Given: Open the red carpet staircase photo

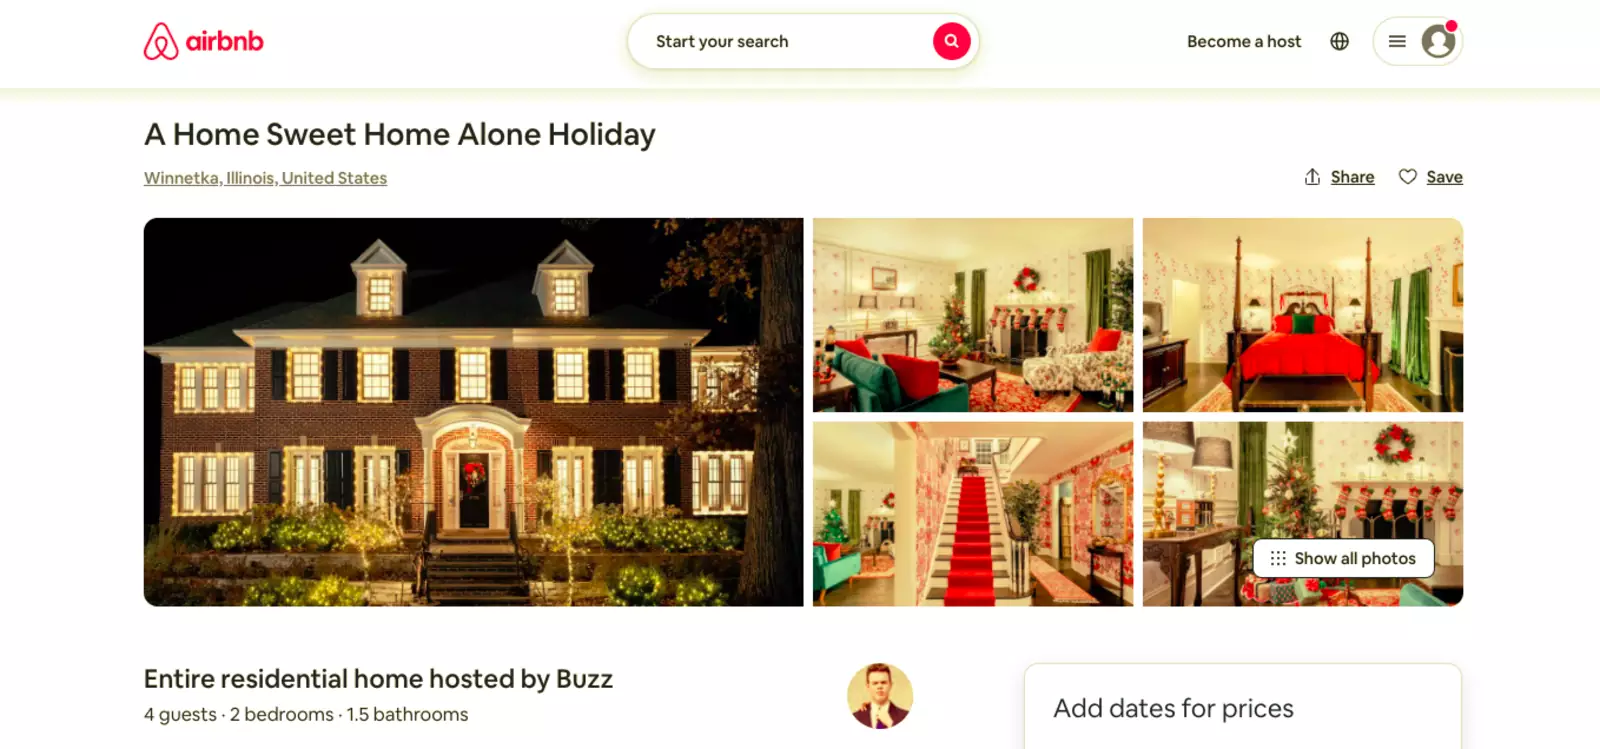Looking at the screenshot, I should tap(973, 514).
